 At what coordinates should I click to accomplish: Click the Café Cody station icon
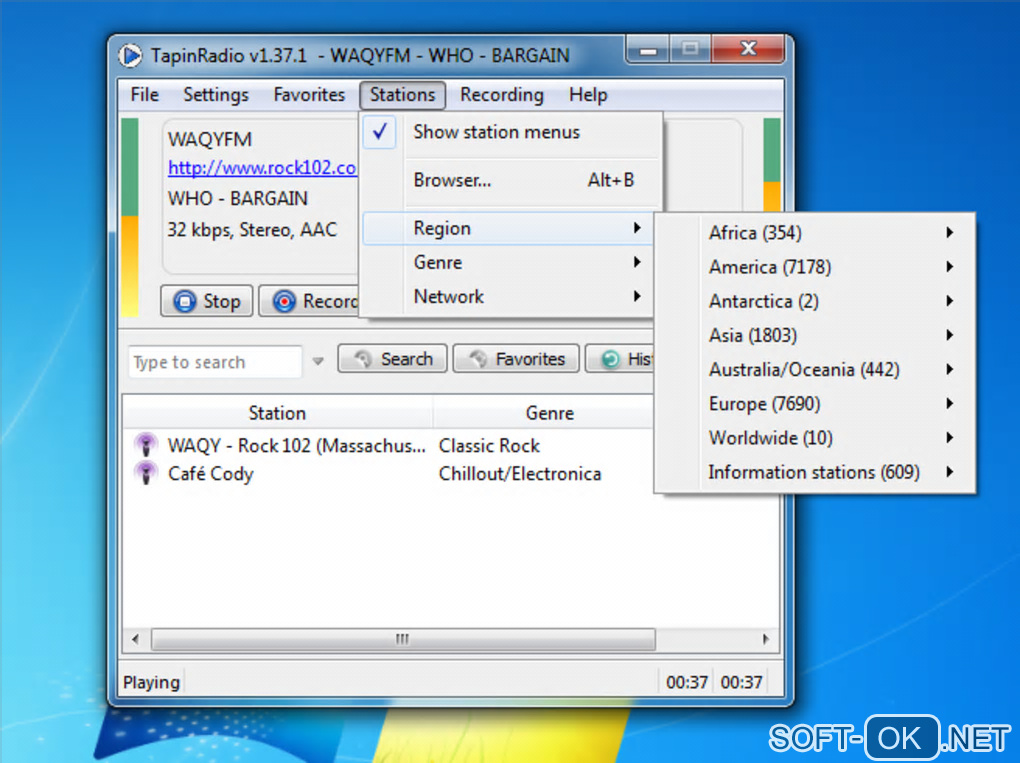point(146,474)
